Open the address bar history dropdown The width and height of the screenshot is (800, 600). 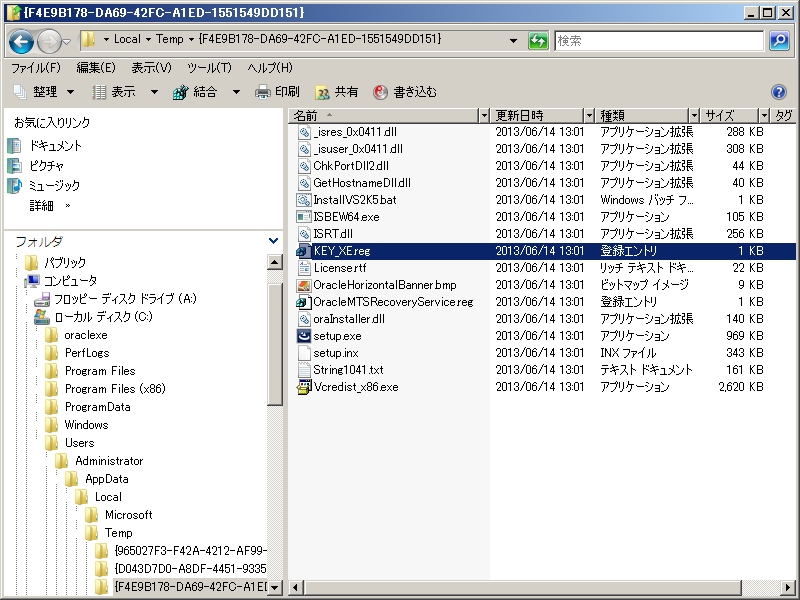(x=514, y=41)
